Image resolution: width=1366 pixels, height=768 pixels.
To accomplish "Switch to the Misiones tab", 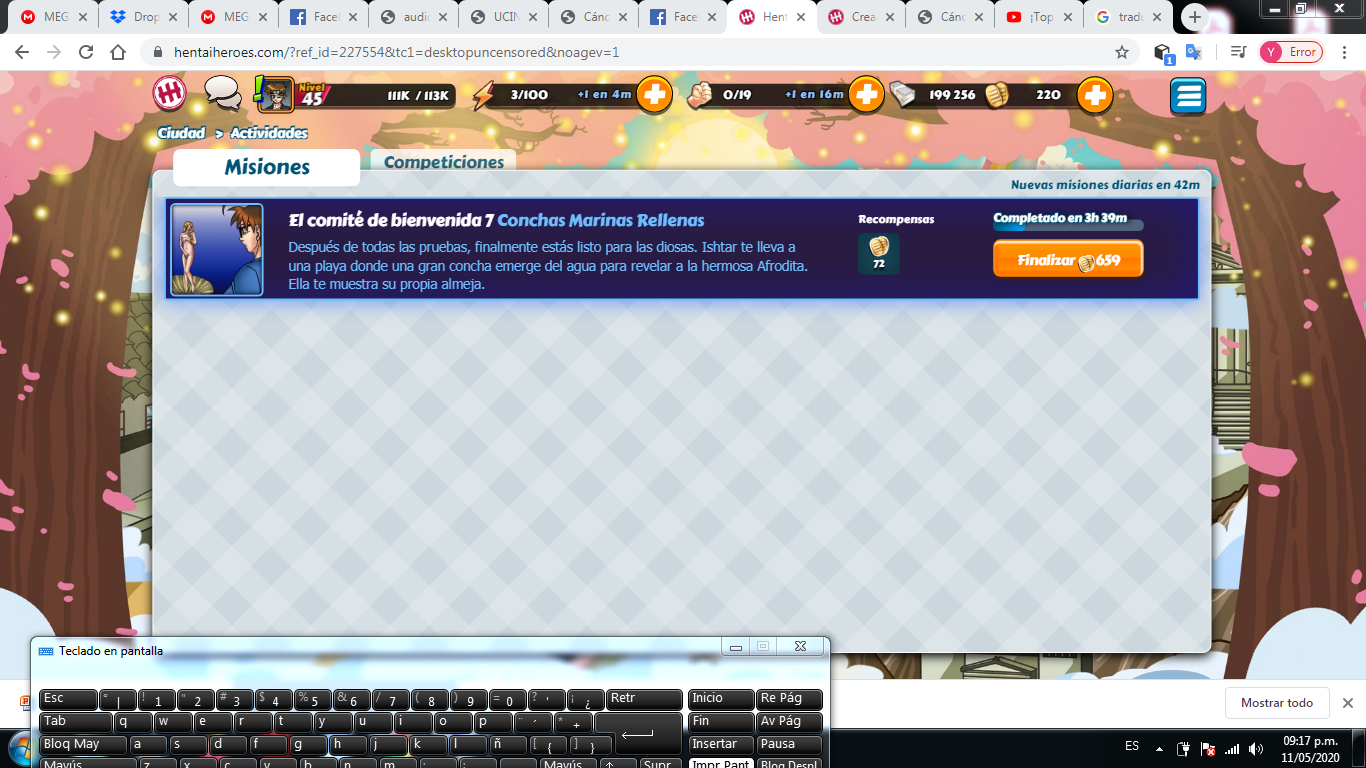I will tap(266, 167).
